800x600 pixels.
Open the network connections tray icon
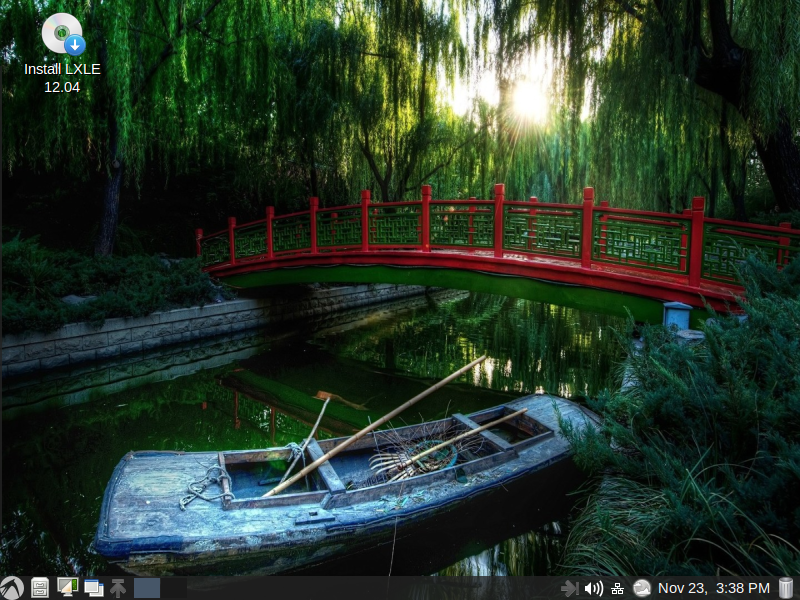(x=618, y=588)
